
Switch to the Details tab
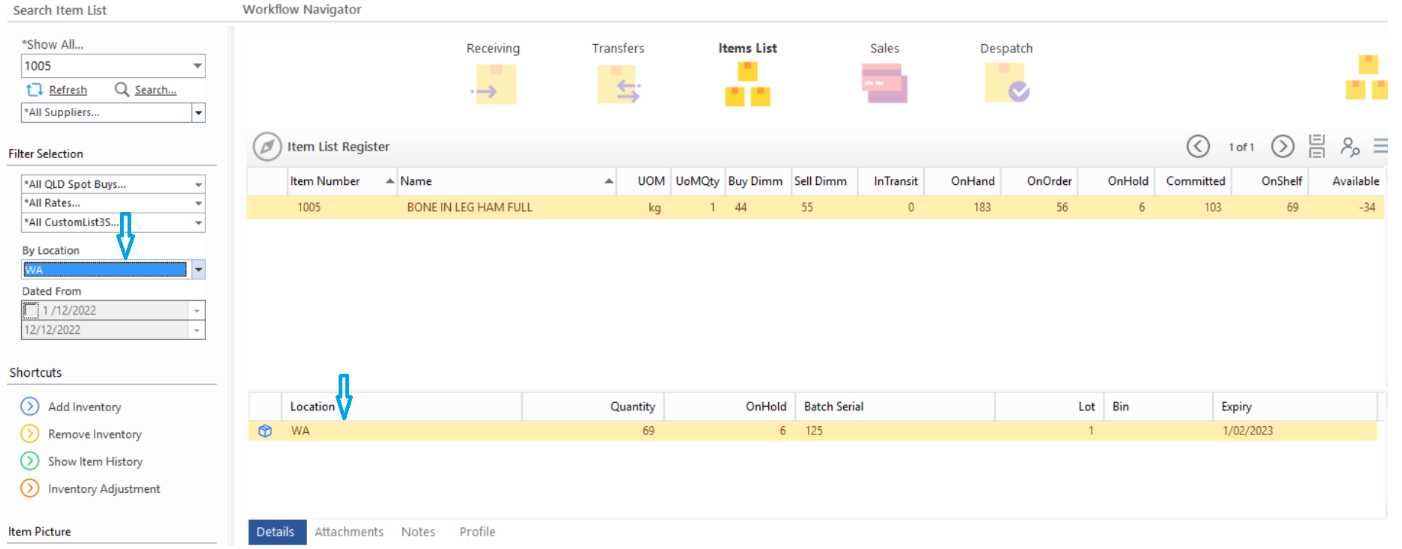tap(276, 532)
